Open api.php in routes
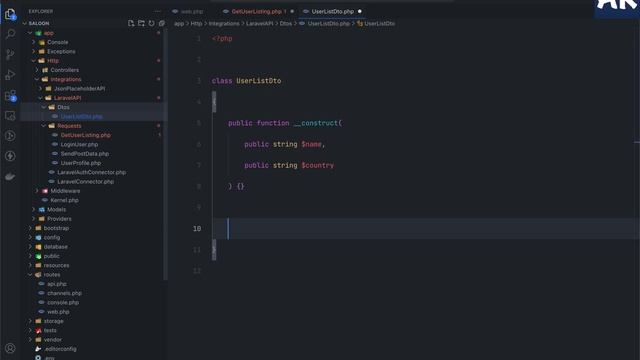Viewport: 640px width, 360px height. tap(57, 284)
